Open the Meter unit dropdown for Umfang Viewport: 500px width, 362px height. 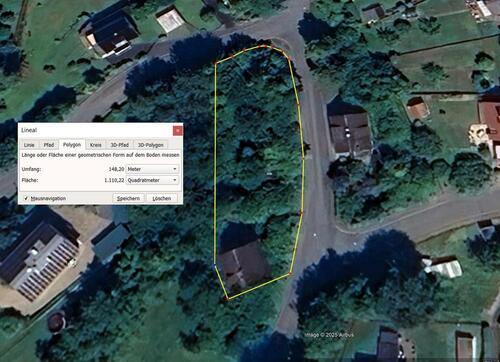point(152,169)
